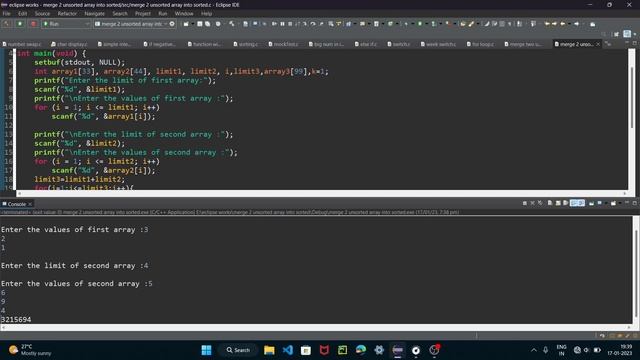
Task: Open the Refactor menu
Action: coord(67,13)
